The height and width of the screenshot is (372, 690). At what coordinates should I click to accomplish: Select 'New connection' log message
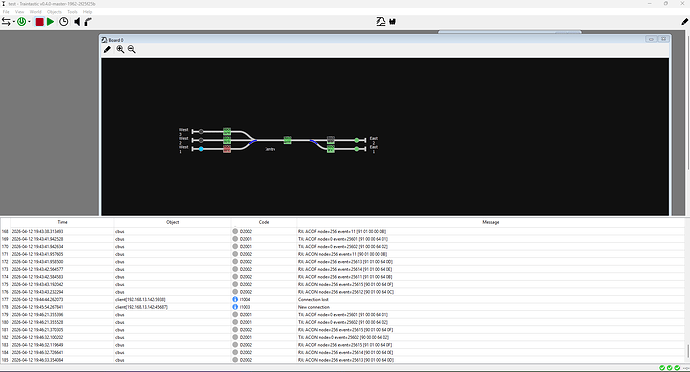(x=314, y=307)
